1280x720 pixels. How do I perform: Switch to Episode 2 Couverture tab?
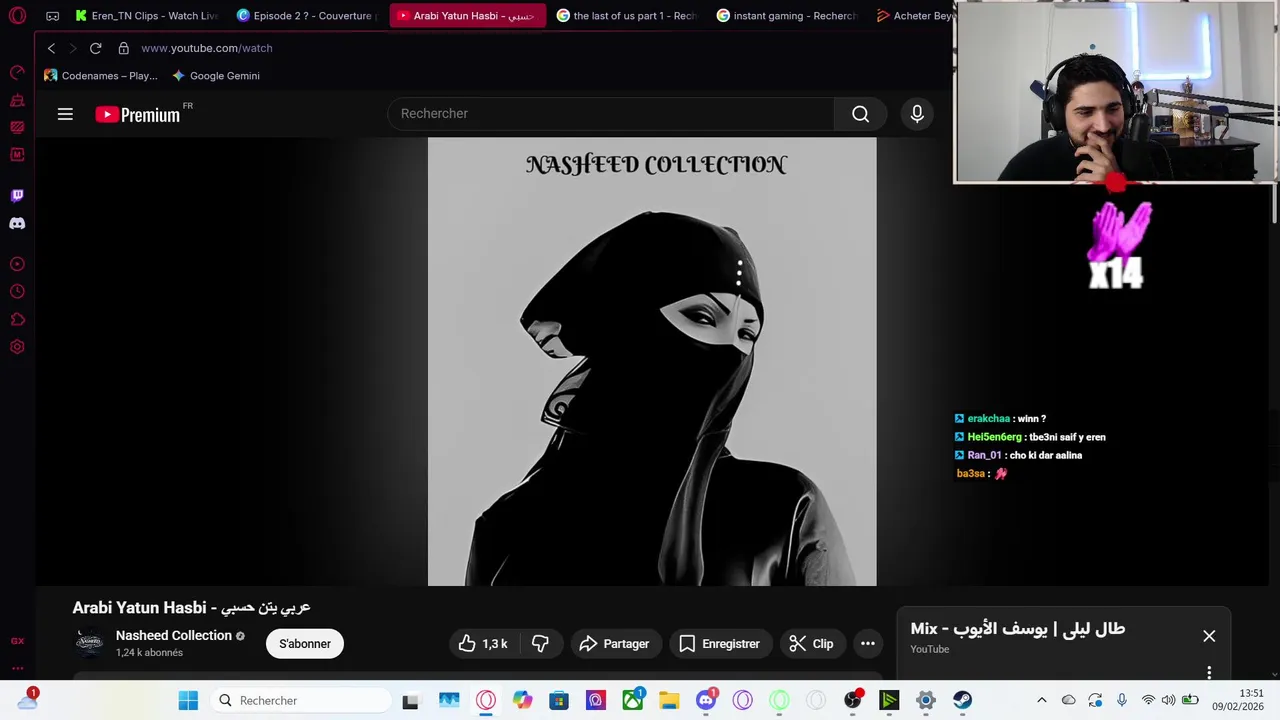pos(308,16)
